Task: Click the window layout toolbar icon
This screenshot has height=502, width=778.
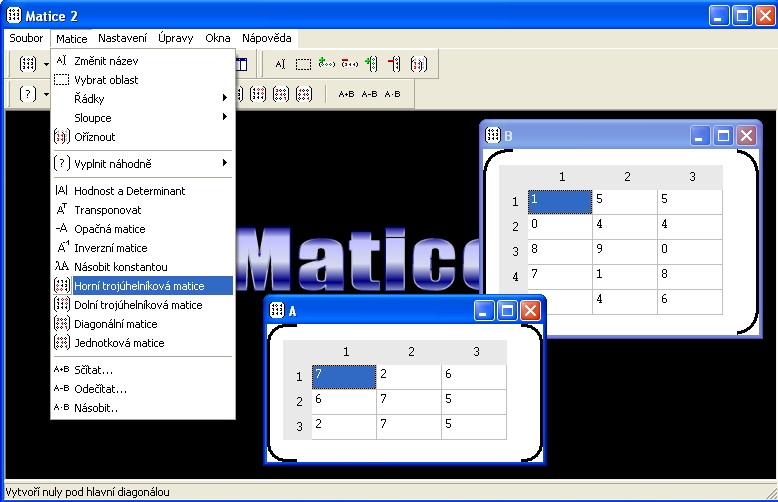Action: pos(242,64)
